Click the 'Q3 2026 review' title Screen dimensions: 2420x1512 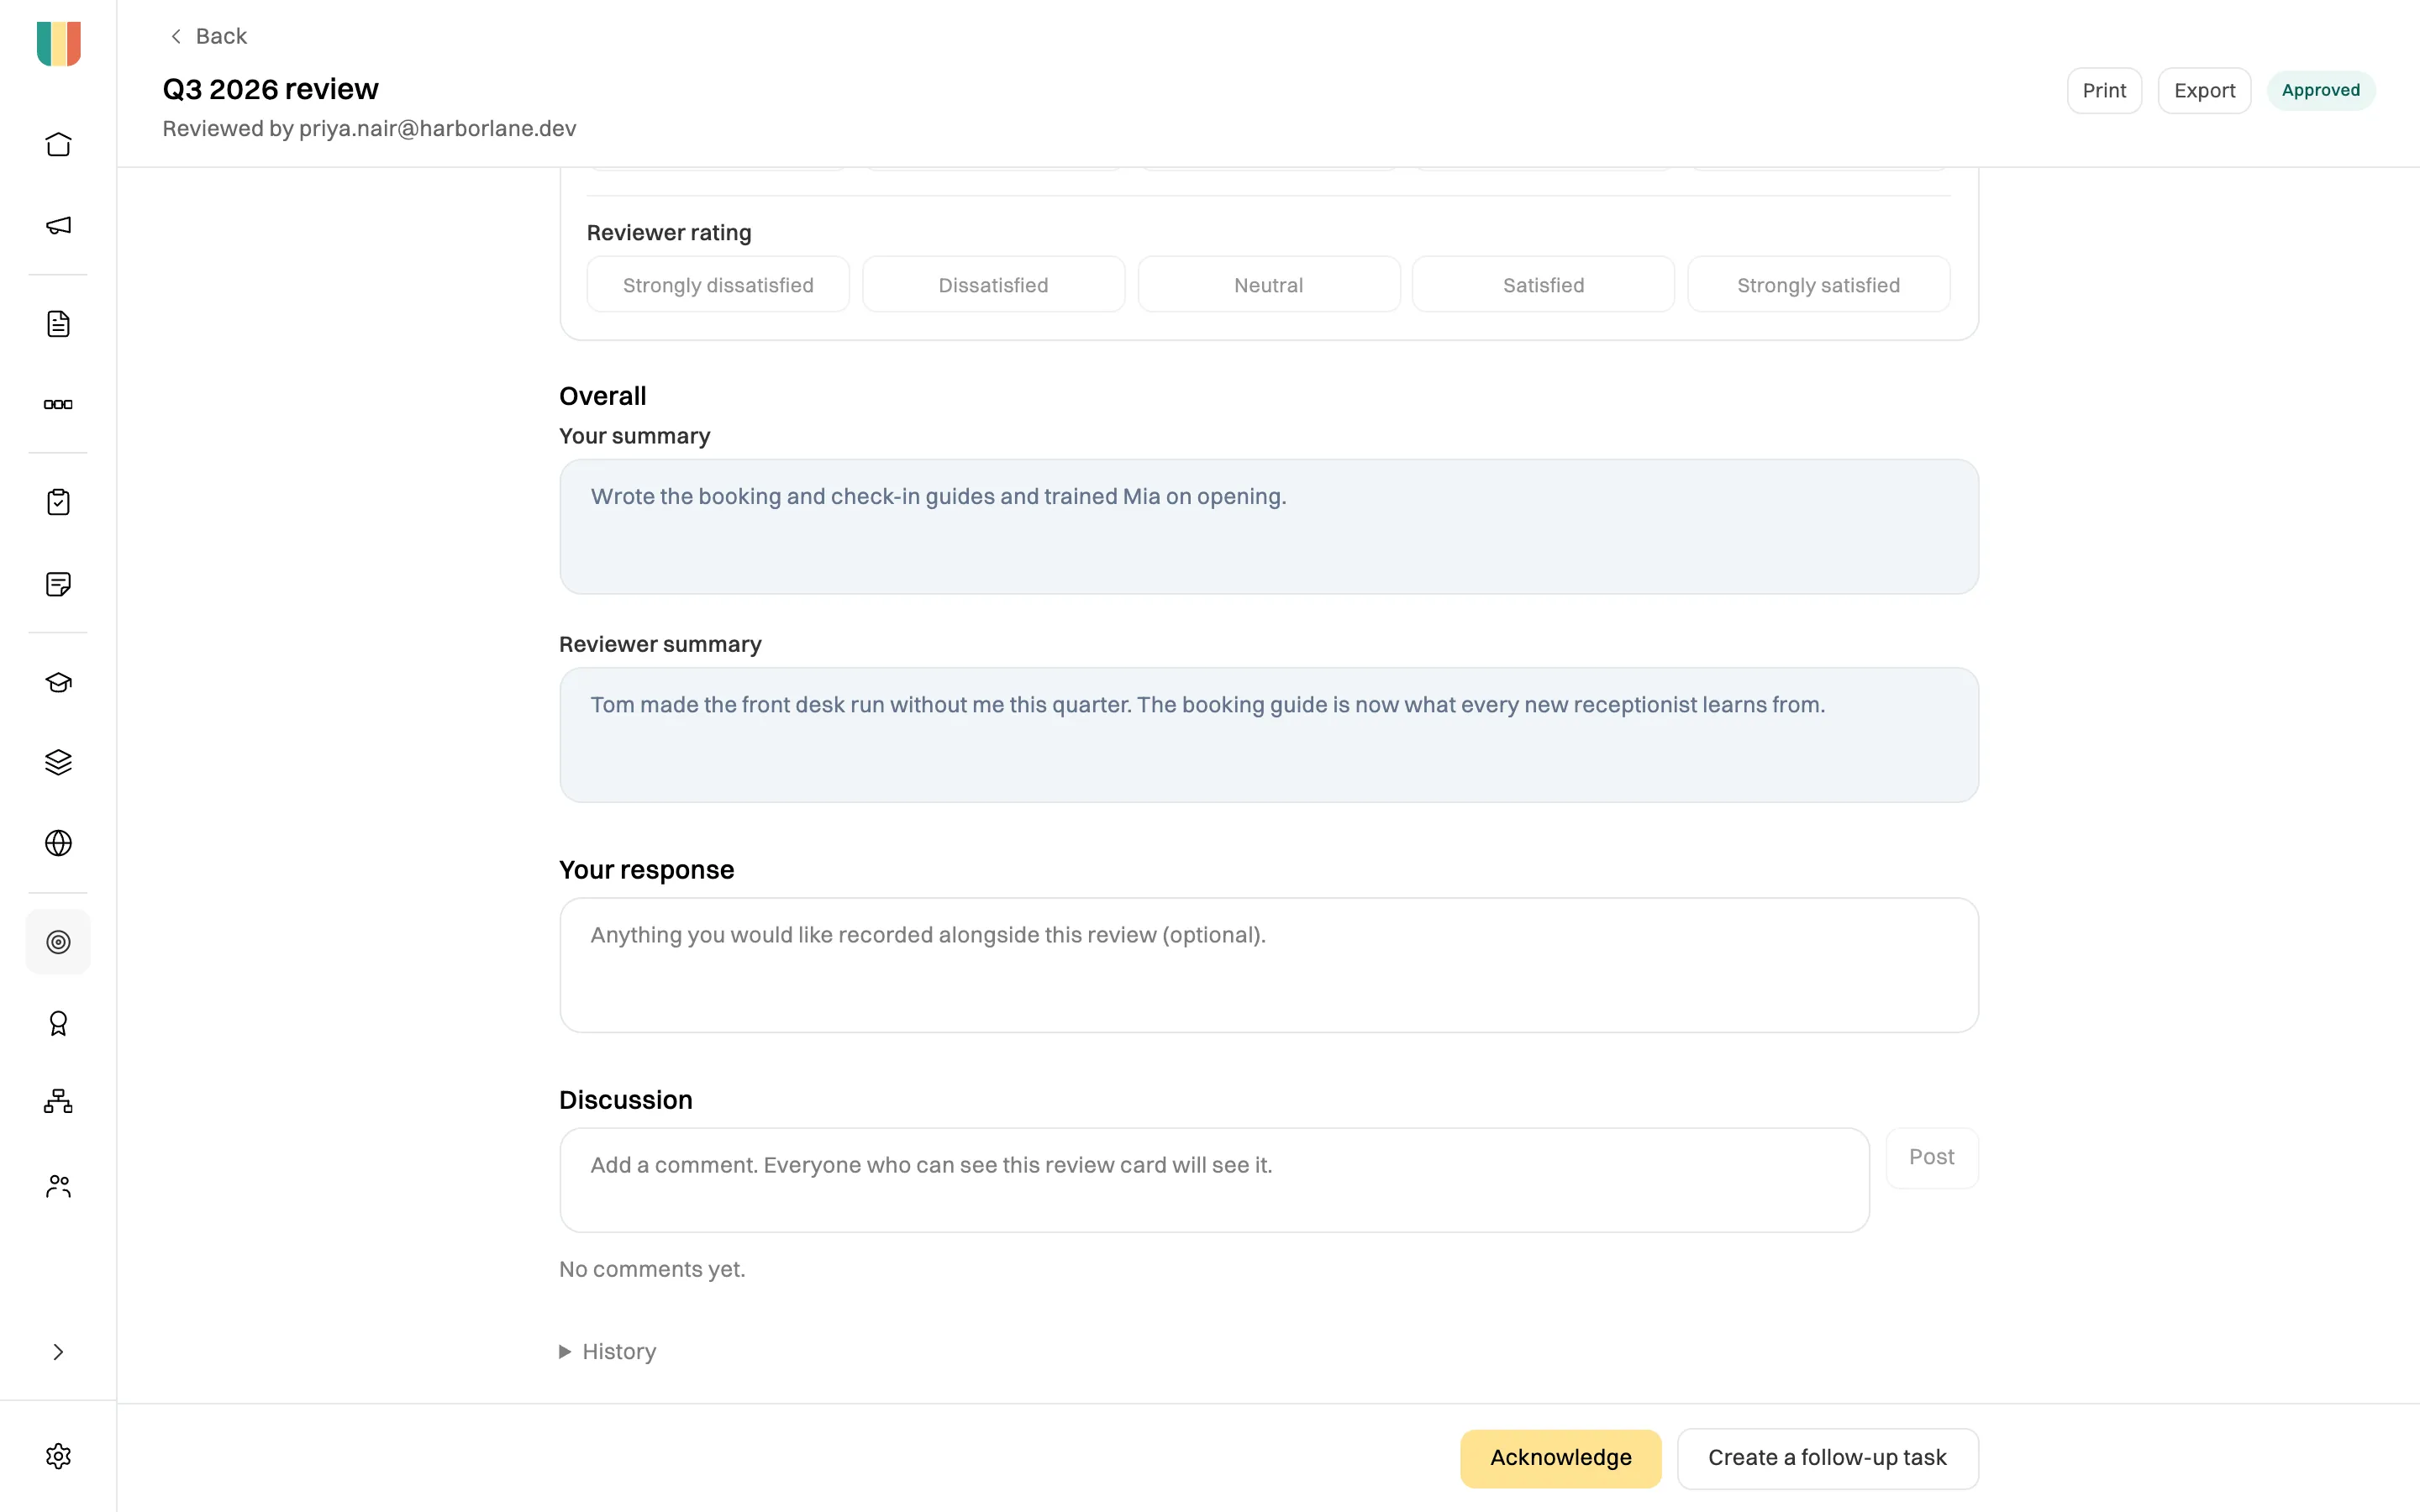pos(270,89)
